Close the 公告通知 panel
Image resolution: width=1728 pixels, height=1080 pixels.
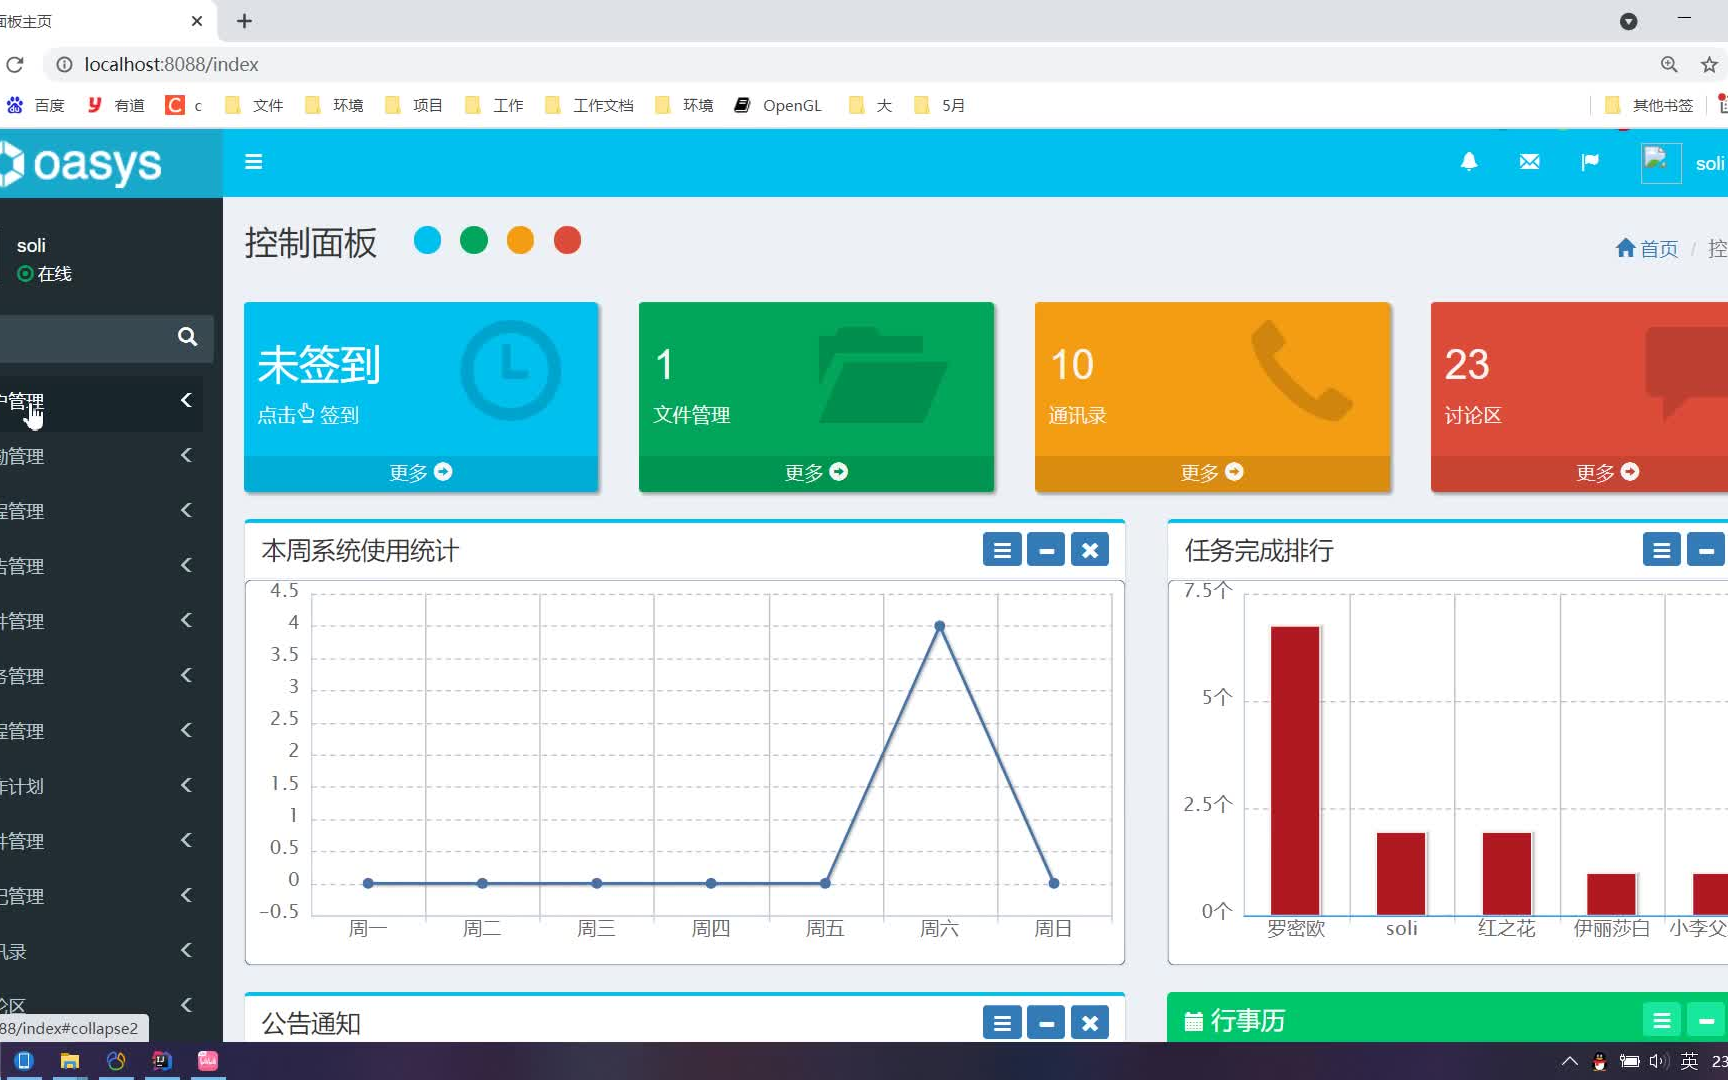click(1090, 1023)
